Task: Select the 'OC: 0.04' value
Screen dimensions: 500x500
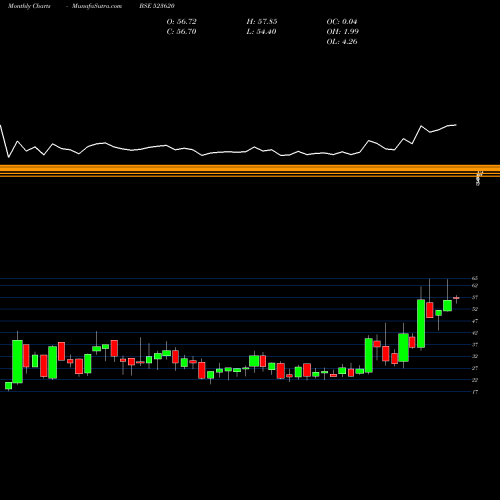Action: click(342, 22)
